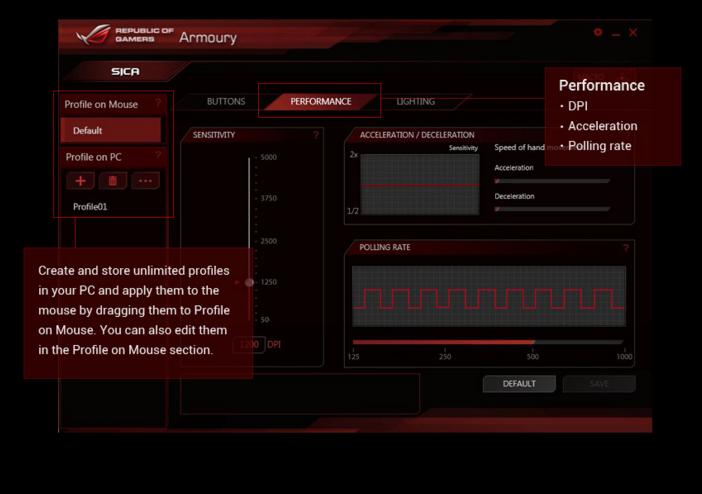Add a new PC profile with plus icon

coord(80,180)
